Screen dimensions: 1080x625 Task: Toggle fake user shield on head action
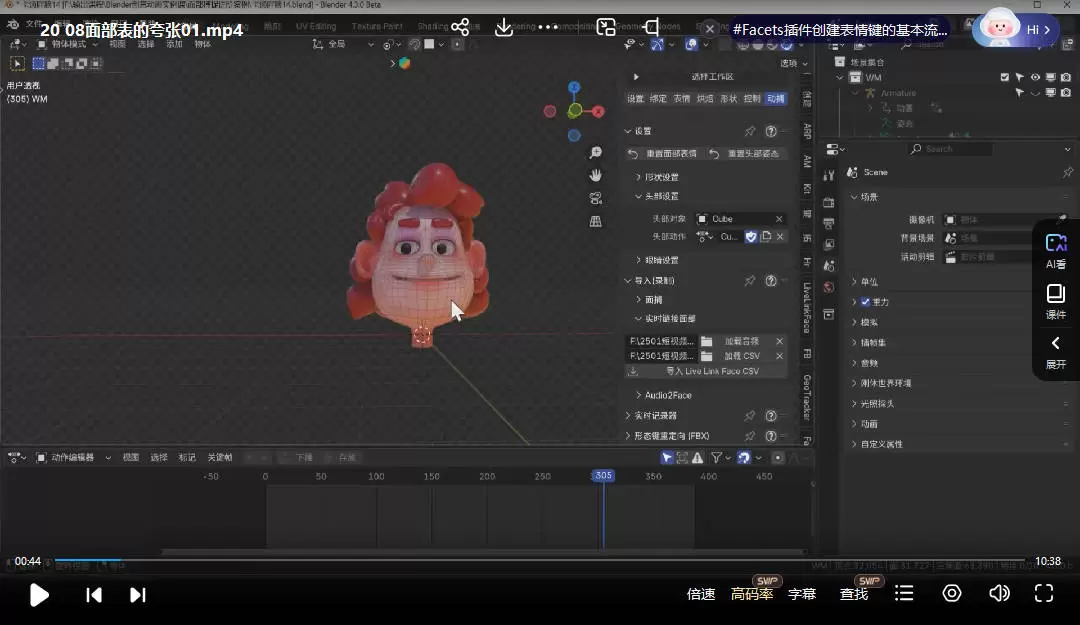click(751, 237)
